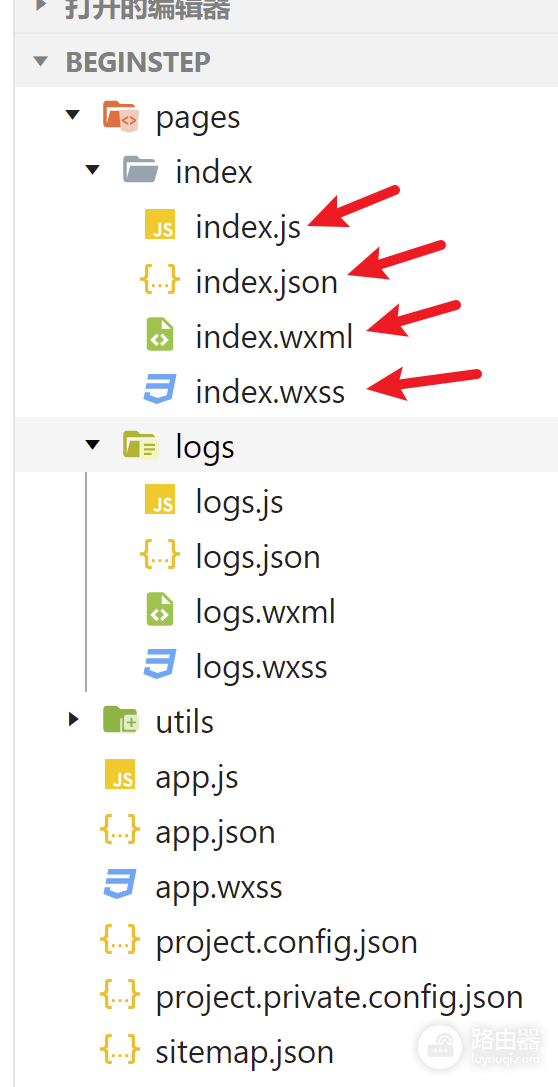Click the yellow JS icon beside app.js

point(120,775)
